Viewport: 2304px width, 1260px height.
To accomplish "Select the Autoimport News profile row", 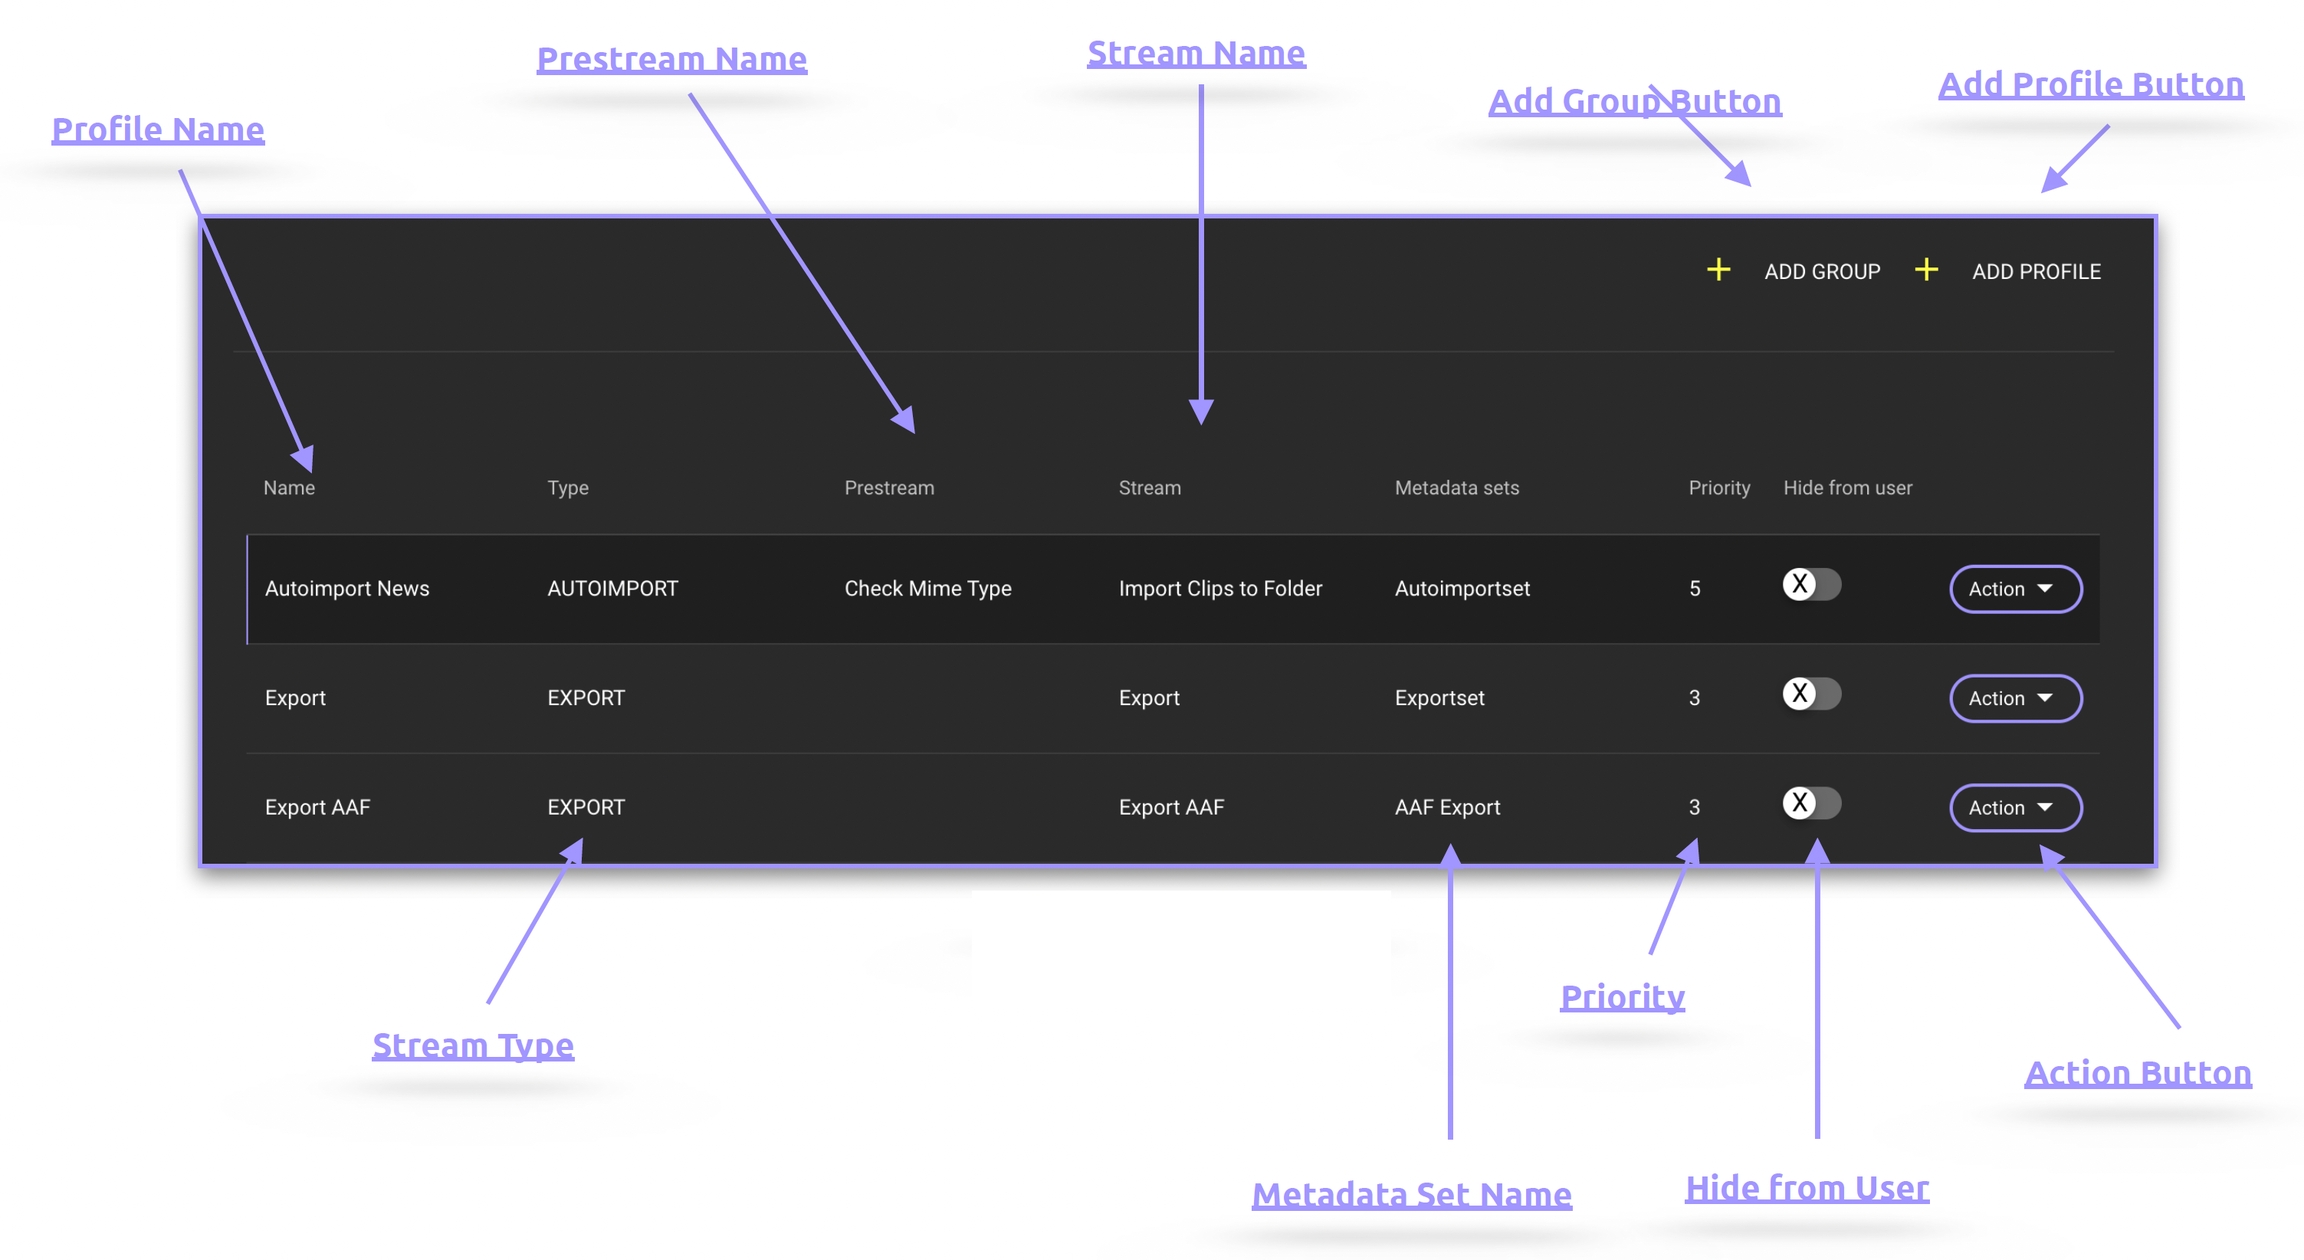I will pos(347,589).
